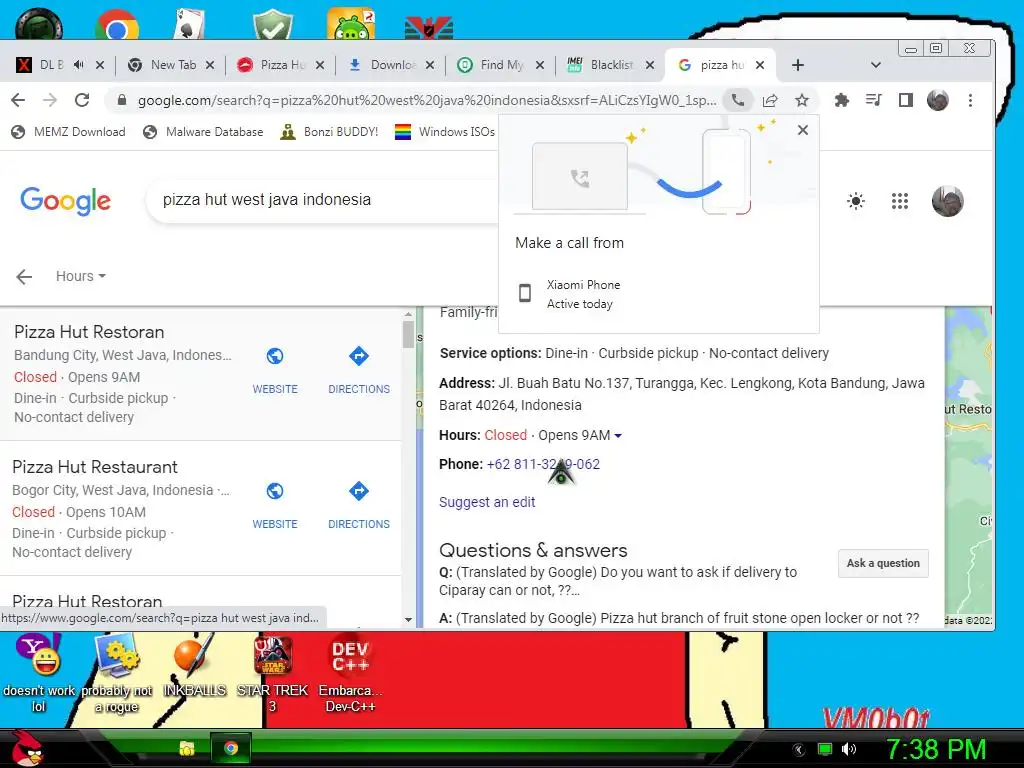Image resolution: width=1024 pixels, height=768 pixels.
Task: Go forward using the browser forward arrow
Action: [x=50, y=101]
